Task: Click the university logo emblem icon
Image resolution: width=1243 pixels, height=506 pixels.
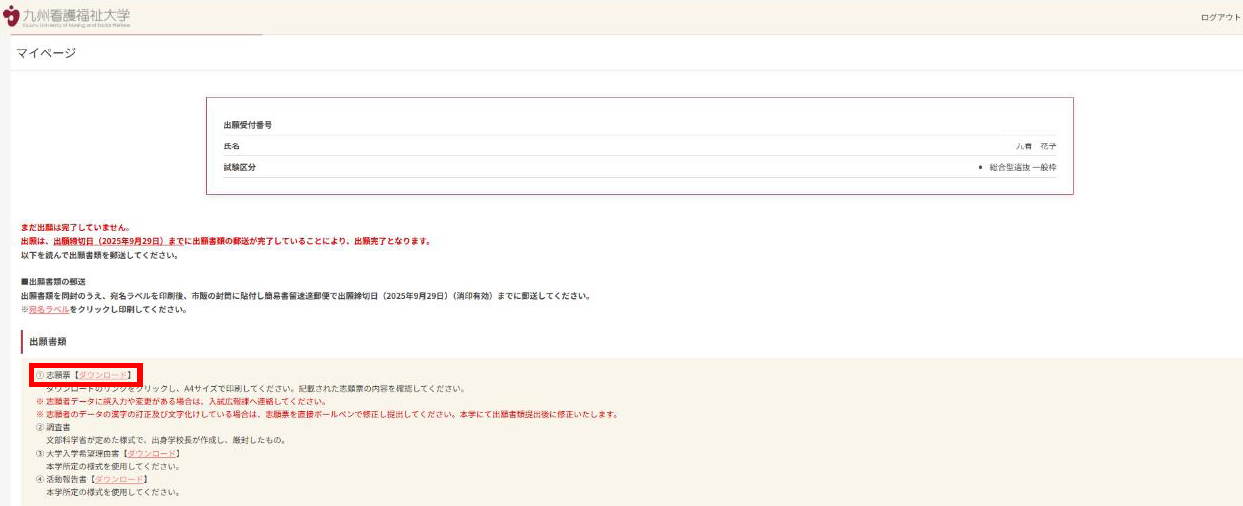Action: [x=11, y=17]
